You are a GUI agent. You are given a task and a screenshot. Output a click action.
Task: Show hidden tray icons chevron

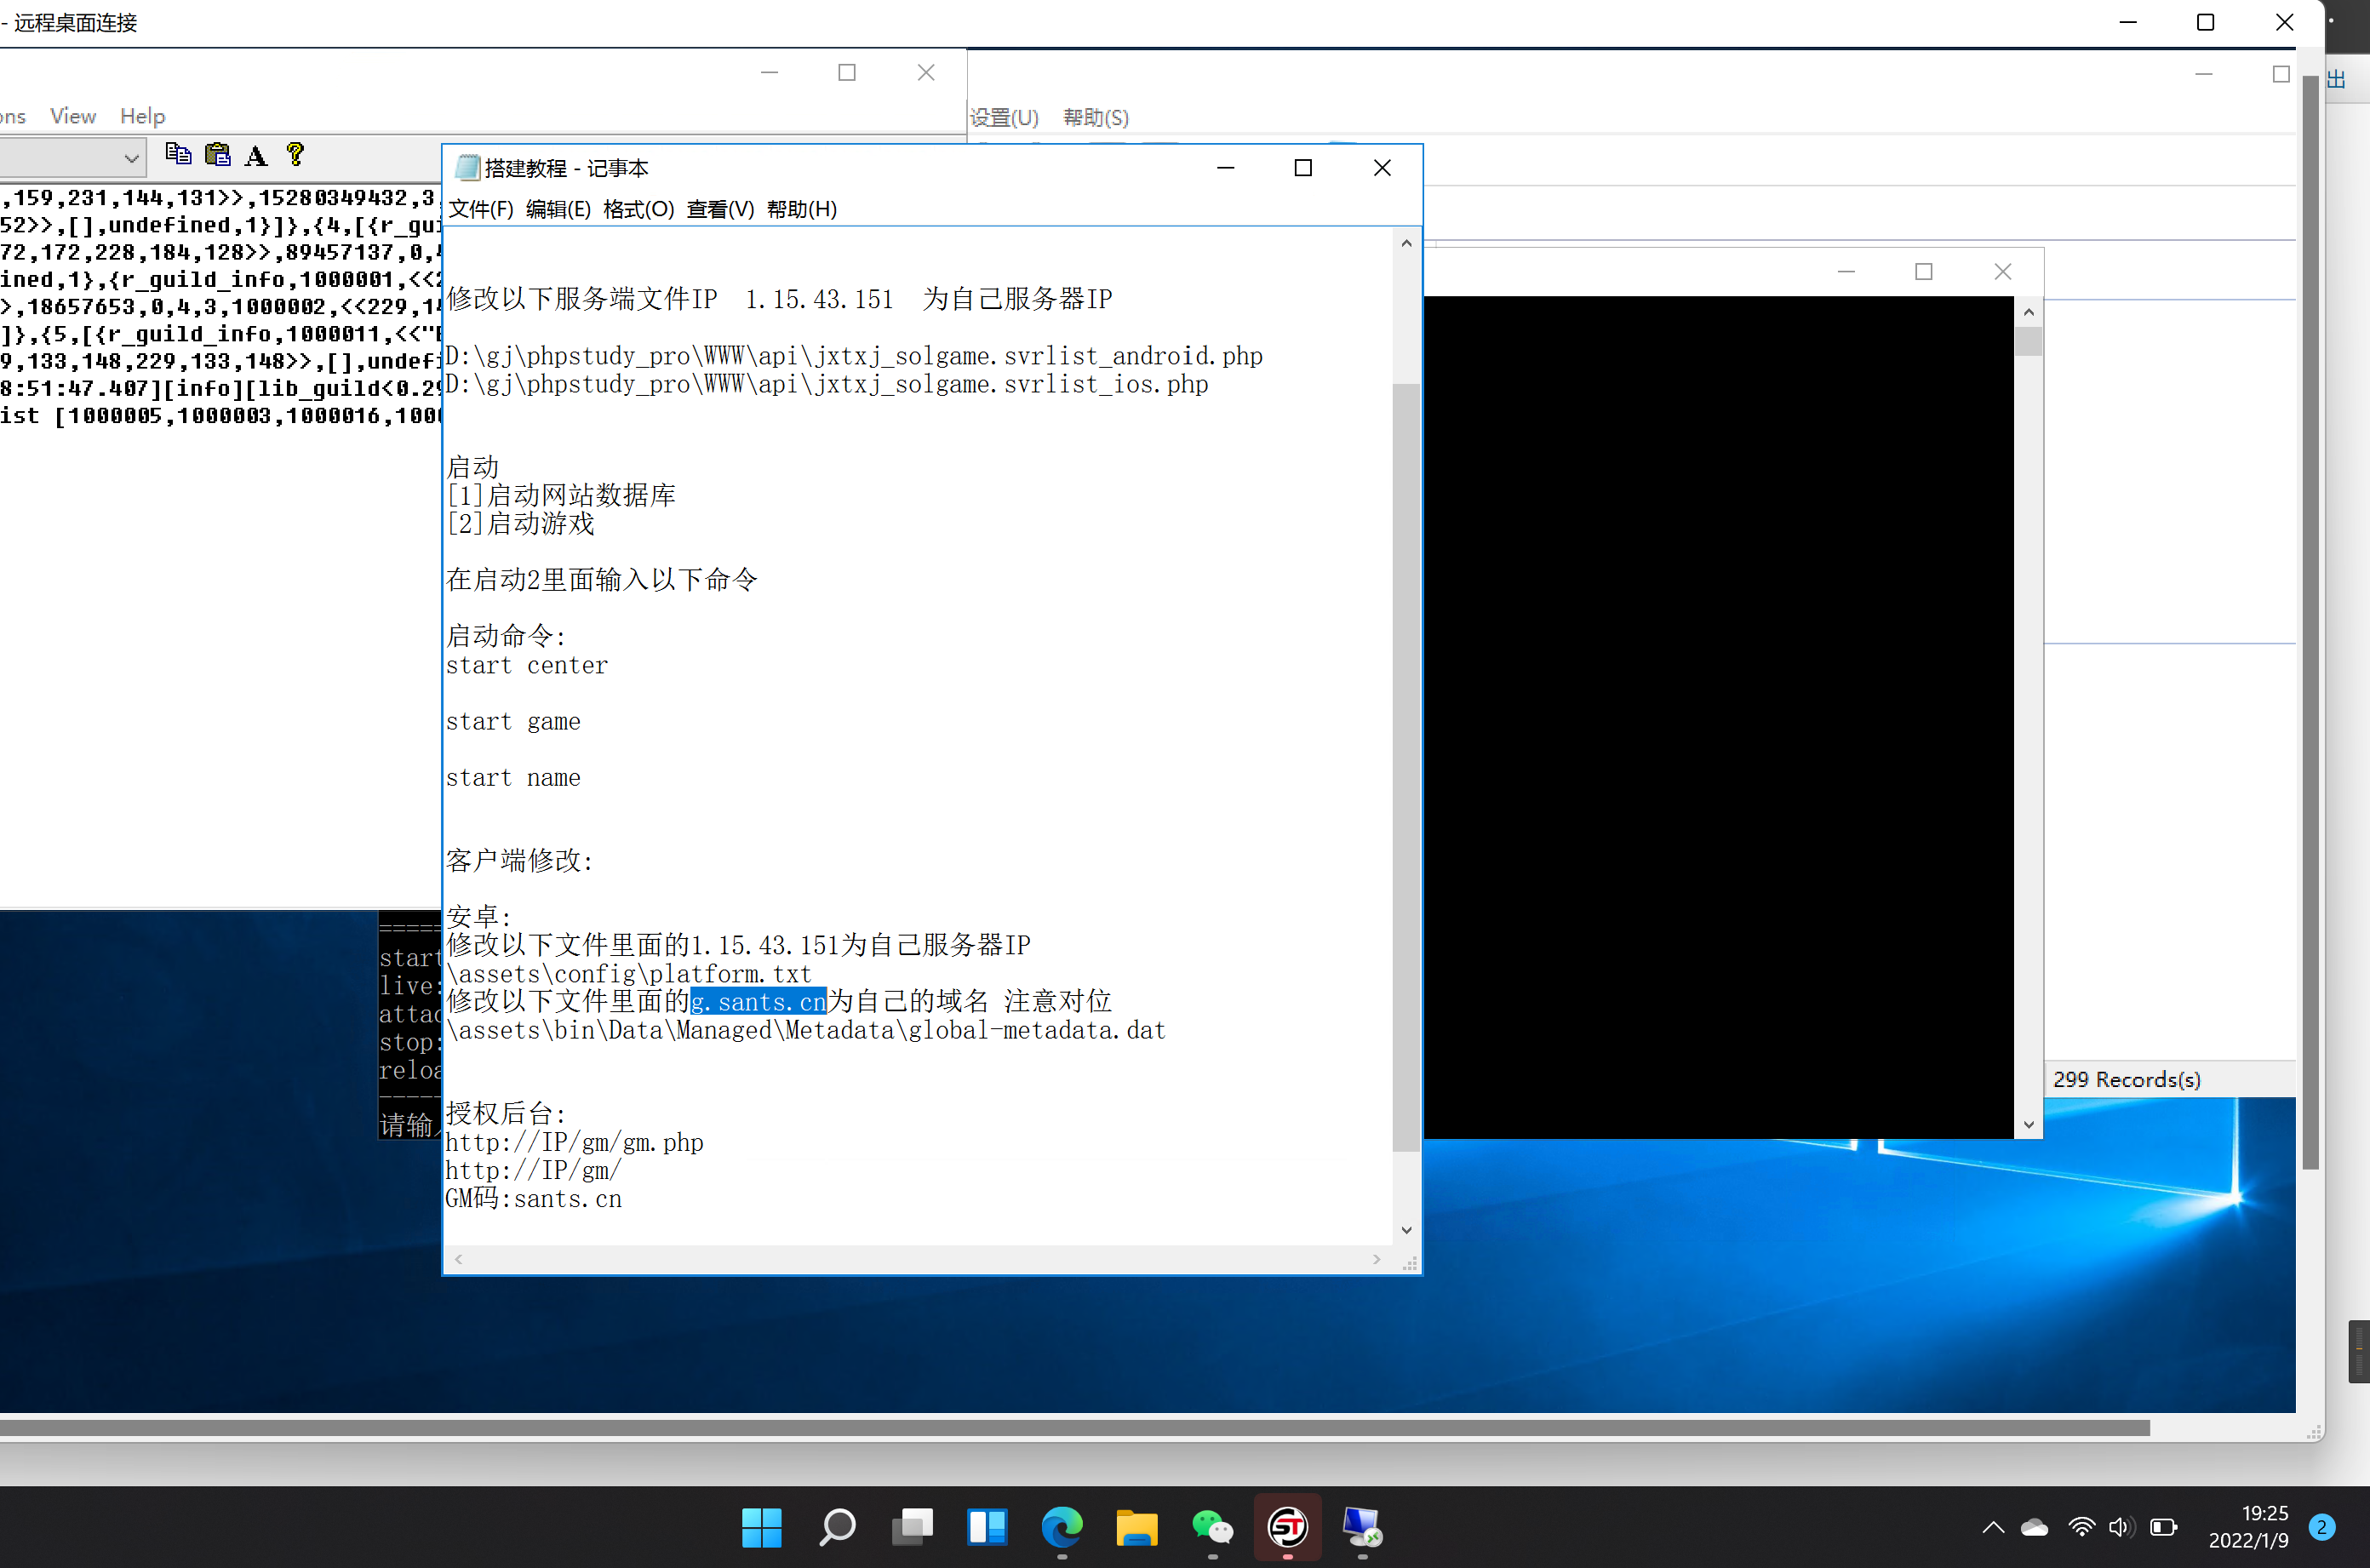pos(1993,1527)
